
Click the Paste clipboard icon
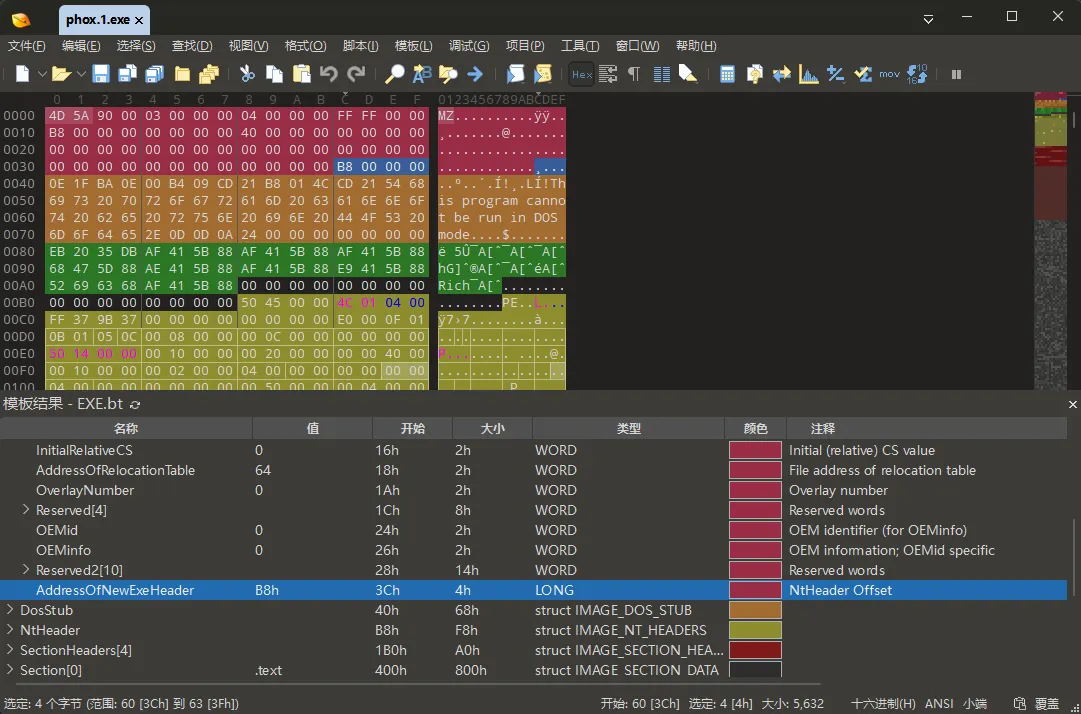pos(301,74)
